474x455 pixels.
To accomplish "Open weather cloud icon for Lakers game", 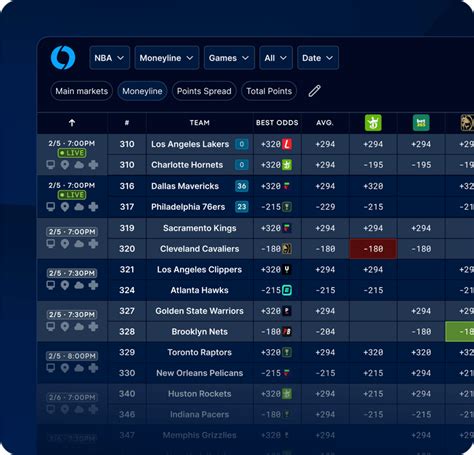I will 79,165.
